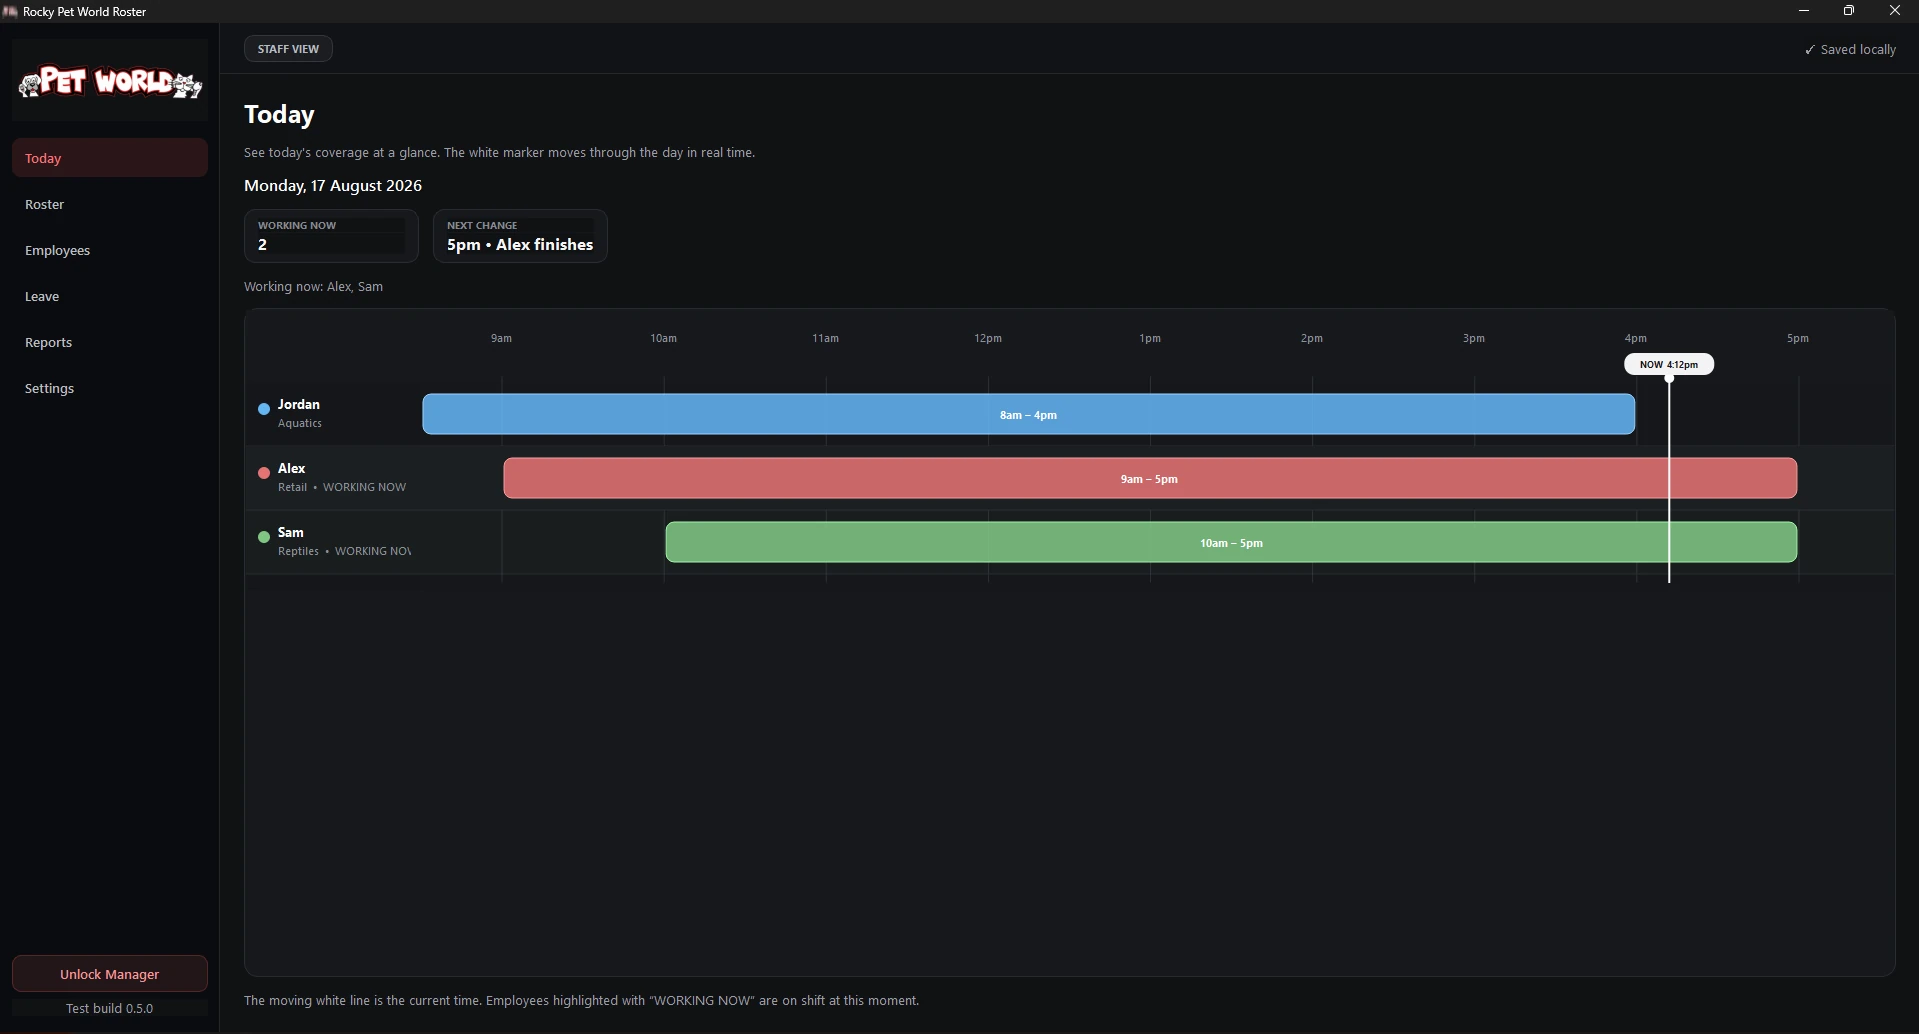Click the Working Now count card

point(331,236)
